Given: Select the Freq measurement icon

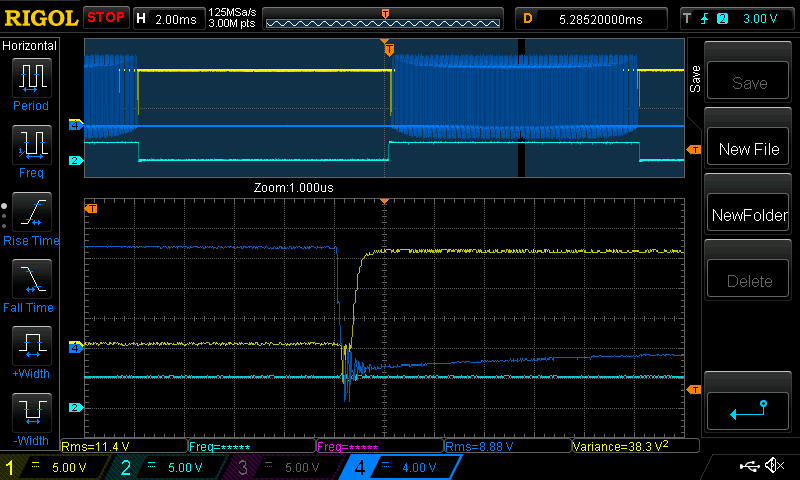Looking at the screenshot, I should click(x=31, y=144).
